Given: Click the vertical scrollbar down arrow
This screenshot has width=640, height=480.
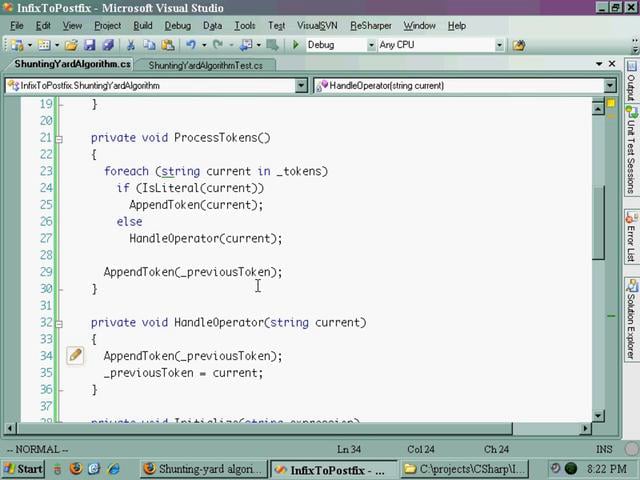Looking at the screenshot, I should point(598,416).
